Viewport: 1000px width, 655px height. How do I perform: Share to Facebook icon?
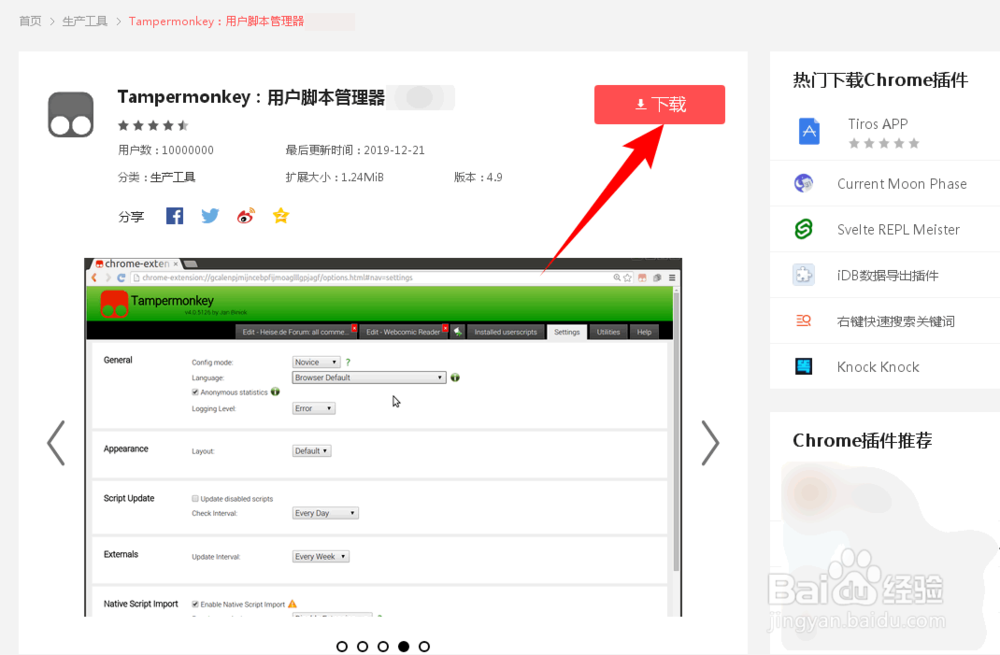pyautogui.click(x=175, y=216)
